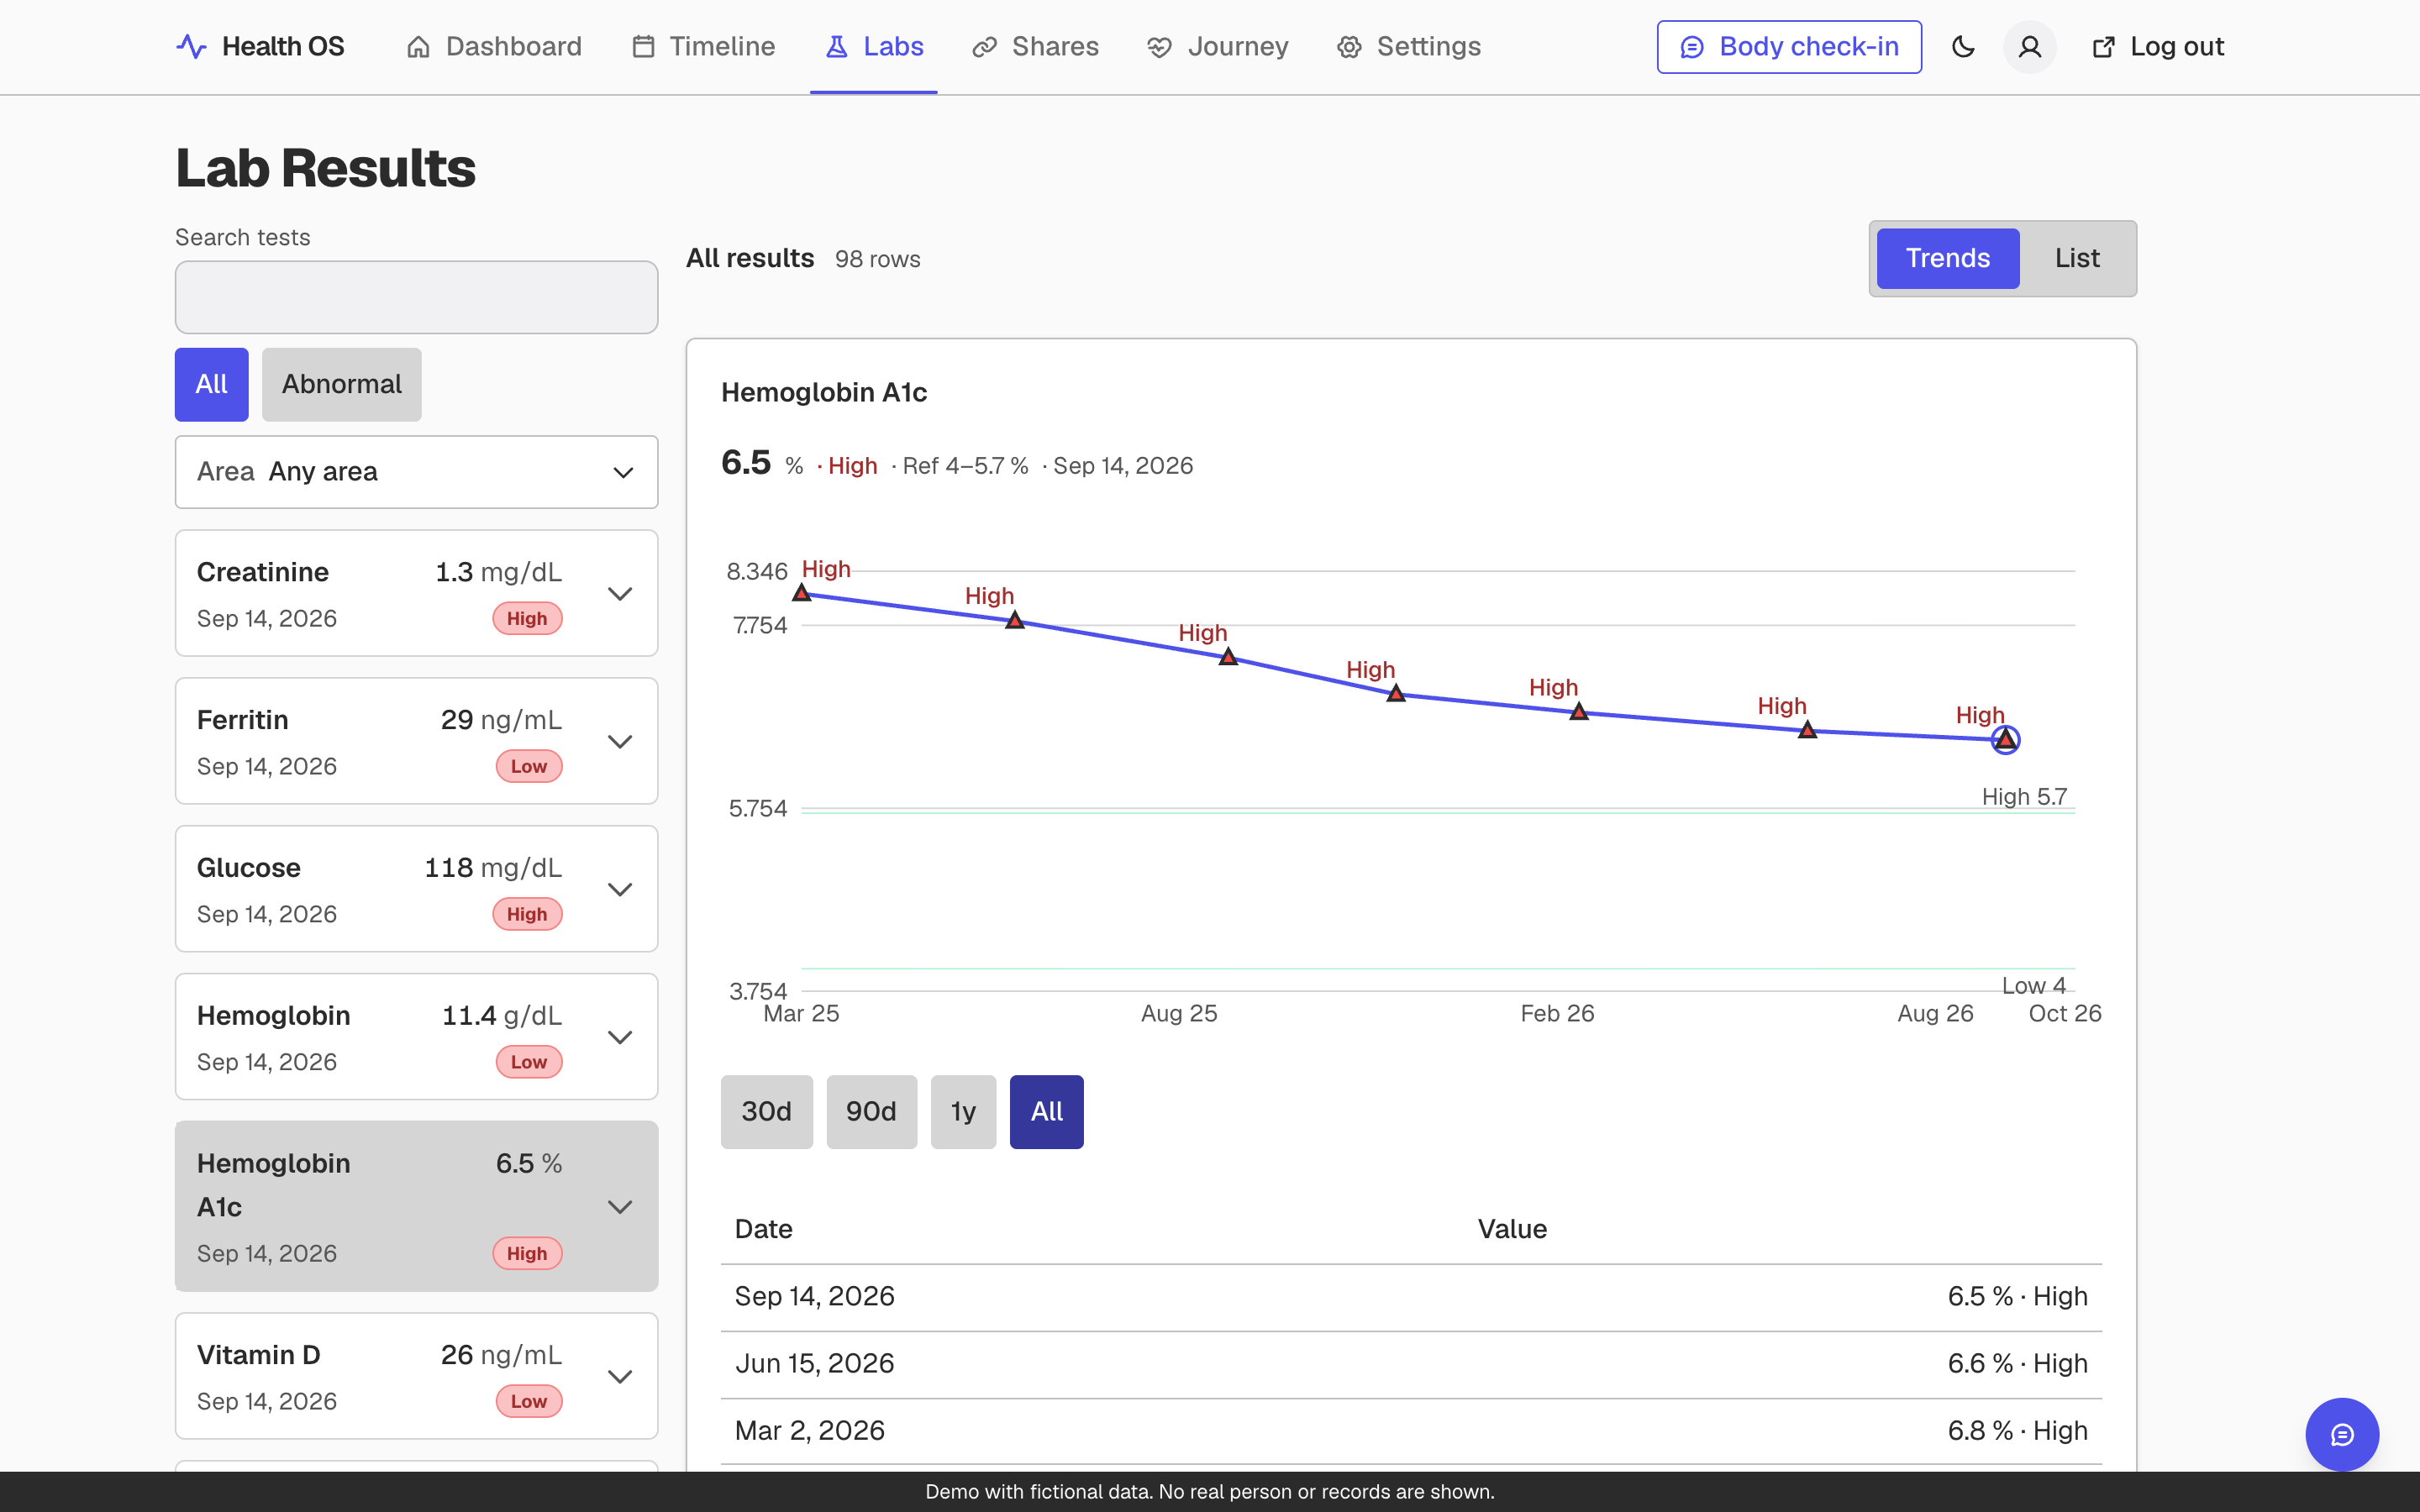The image size is (2420, 1512).
Task: Click the Date column header
Action: pyautogui.click(x=764, y=1229)
